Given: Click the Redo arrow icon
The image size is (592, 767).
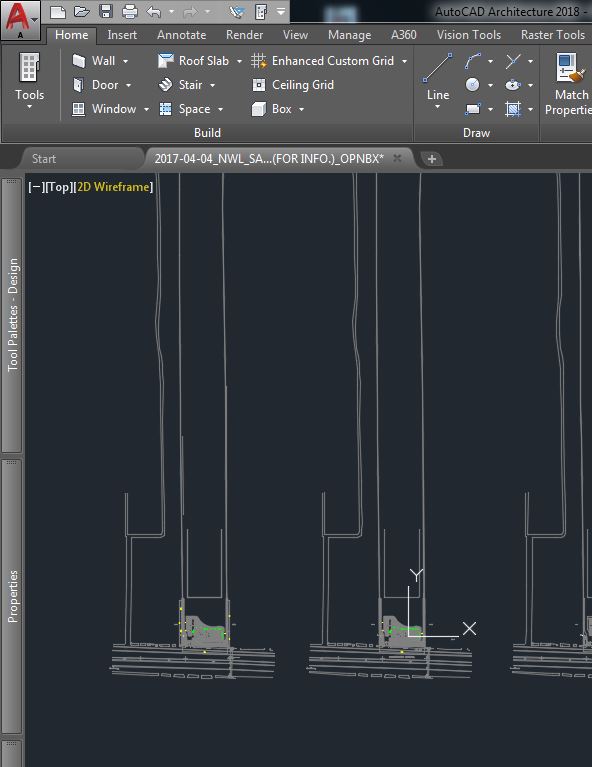Looking at the screenshot, I should pos(190,11).
